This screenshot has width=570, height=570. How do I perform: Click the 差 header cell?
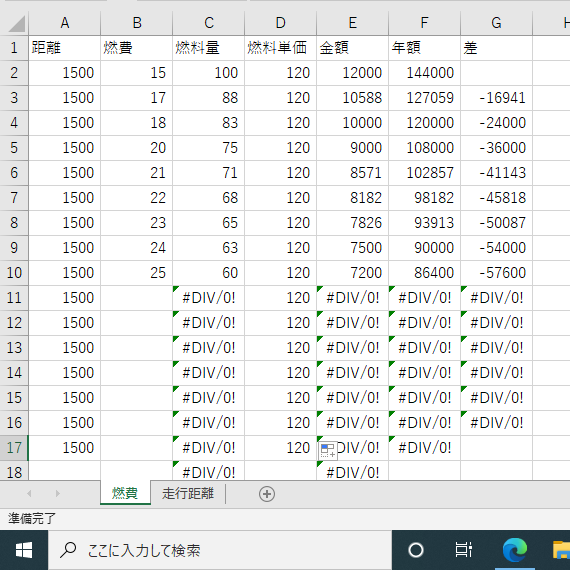(496, 48)
